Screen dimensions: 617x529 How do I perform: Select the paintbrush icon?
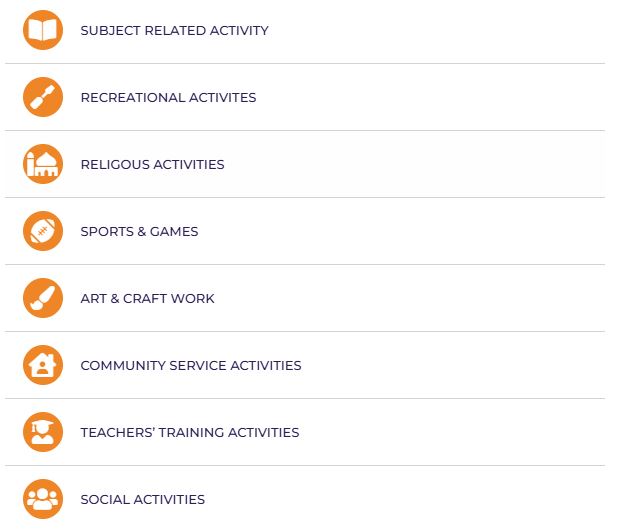pyautogui.click(x=43, y=298)
